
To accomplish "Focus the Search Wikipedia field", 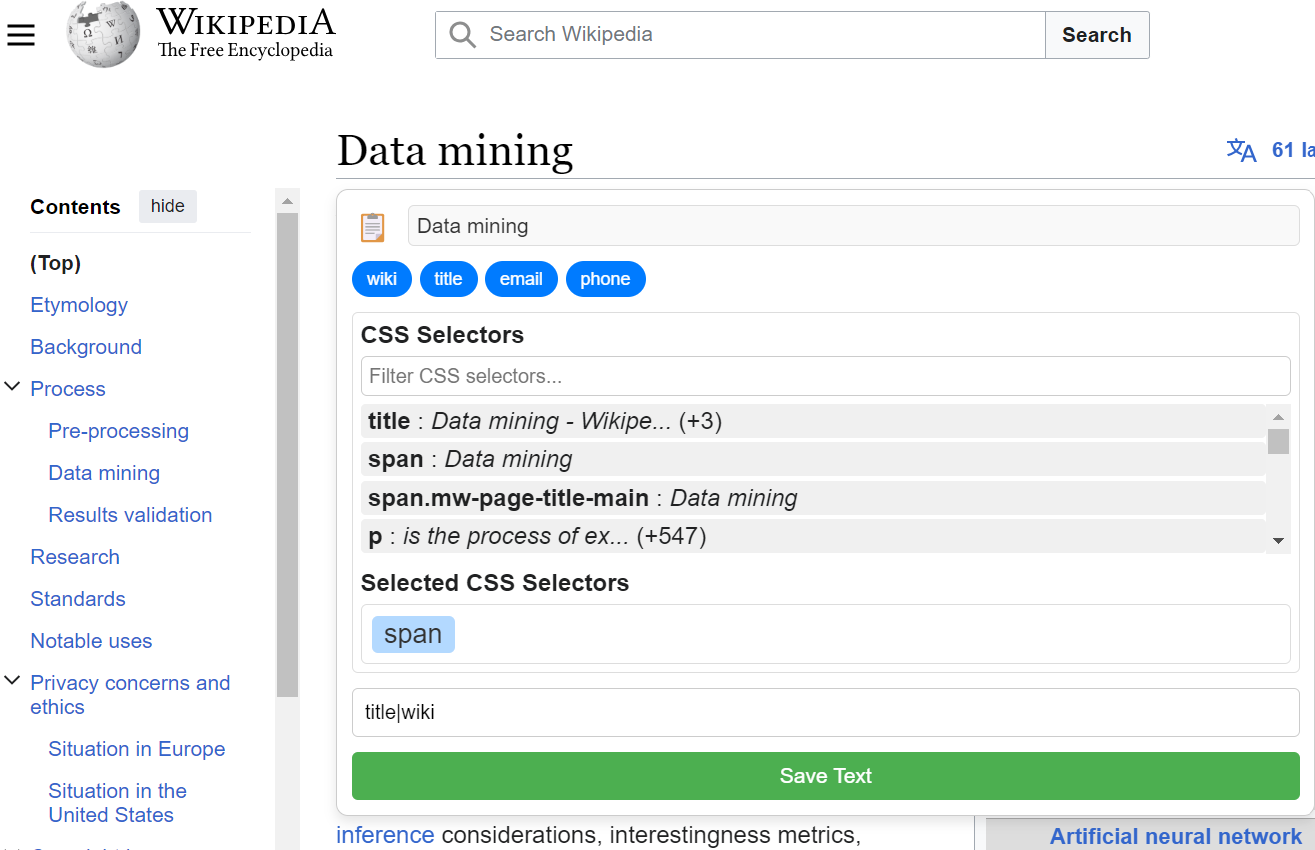I will (x=740, y=35).
